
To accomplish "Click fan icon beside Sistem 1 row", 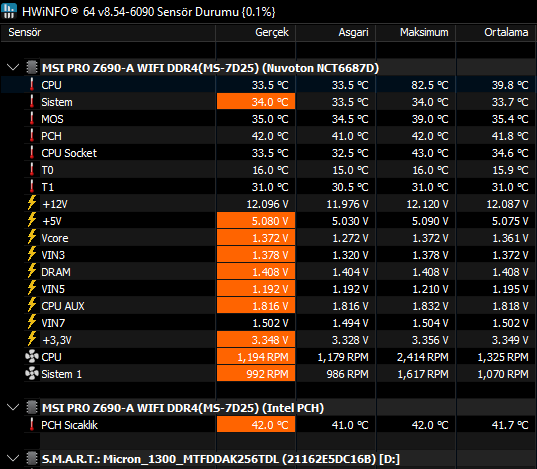I will pyautogui.click(x=32, y=373).
